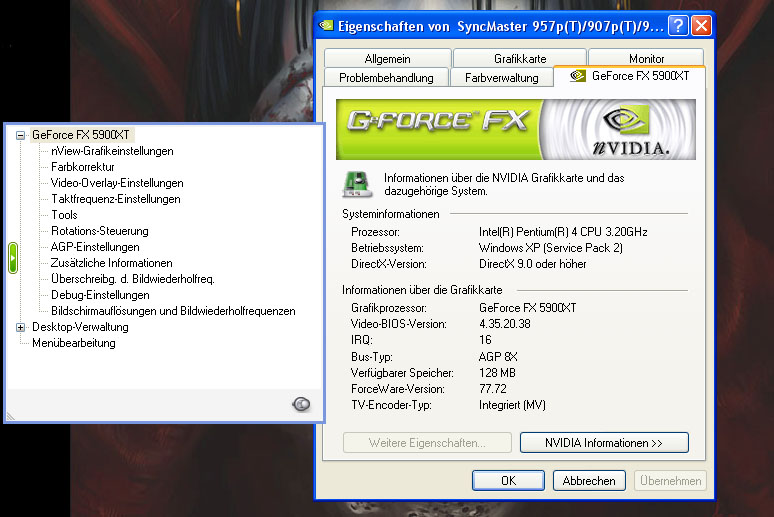774x517 pixels.
Task: Click the IRQ value 16
Action: click(x=485, y=340)
